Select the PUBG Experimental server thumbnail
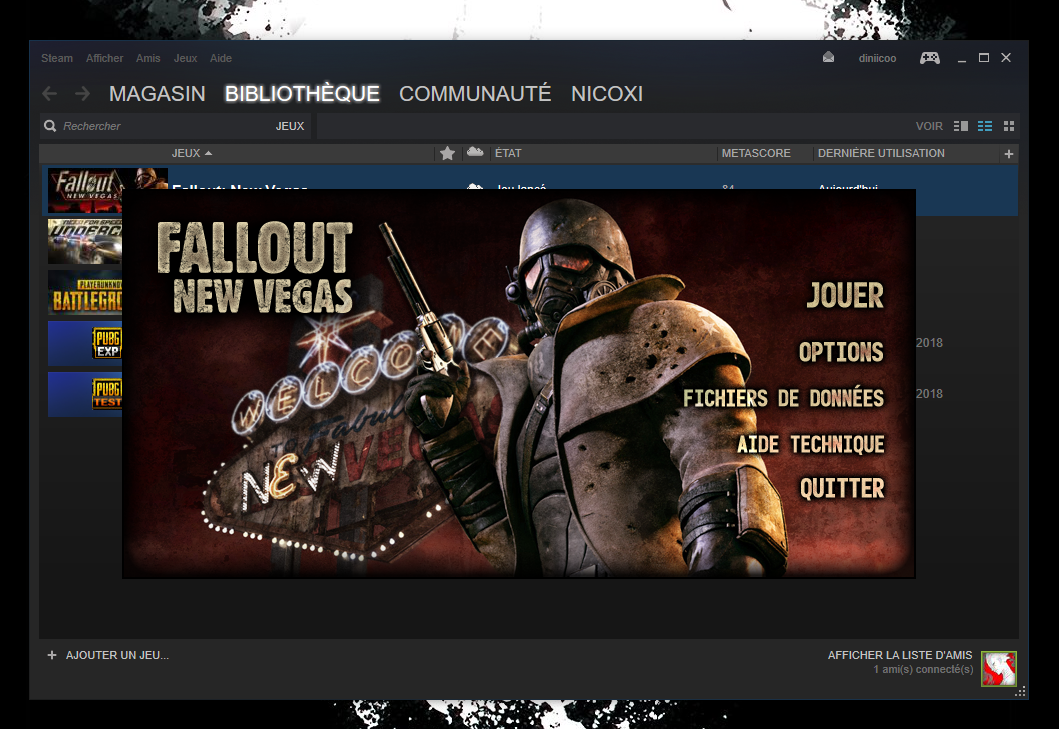Screen dimensions: 1059x729 click(x=84, y=343)
